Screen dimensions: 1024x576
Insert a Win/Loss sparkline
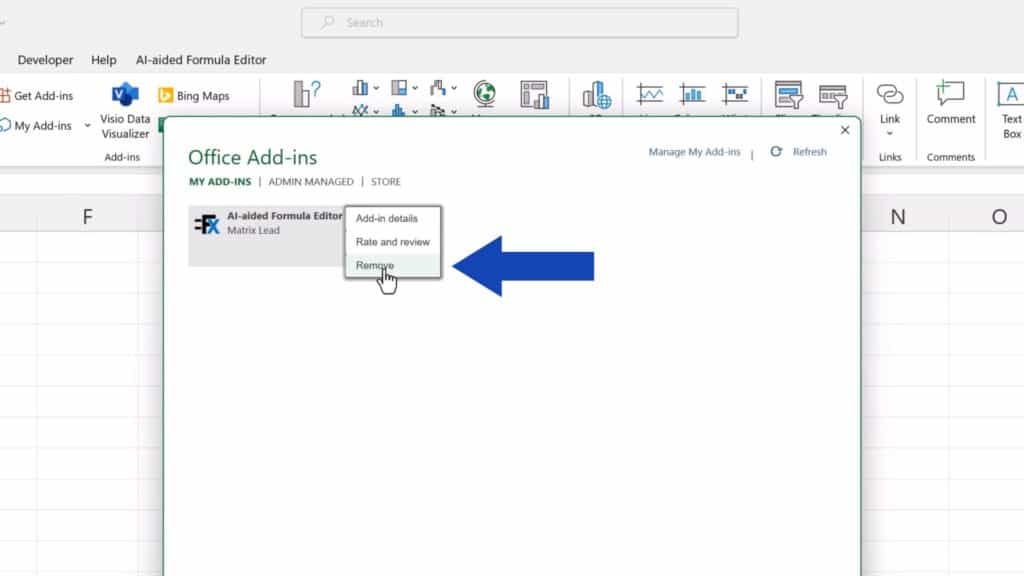[x=735, y=95]
